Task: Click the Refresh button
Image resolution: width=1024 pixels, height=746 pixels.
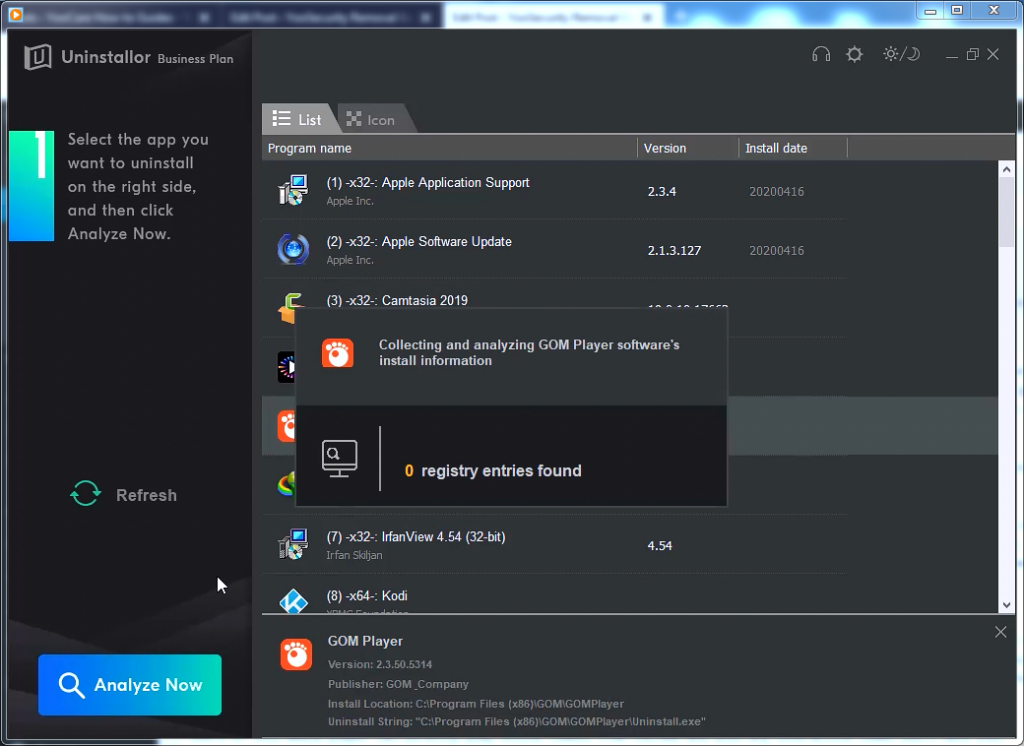Action: tap(123, 495)
